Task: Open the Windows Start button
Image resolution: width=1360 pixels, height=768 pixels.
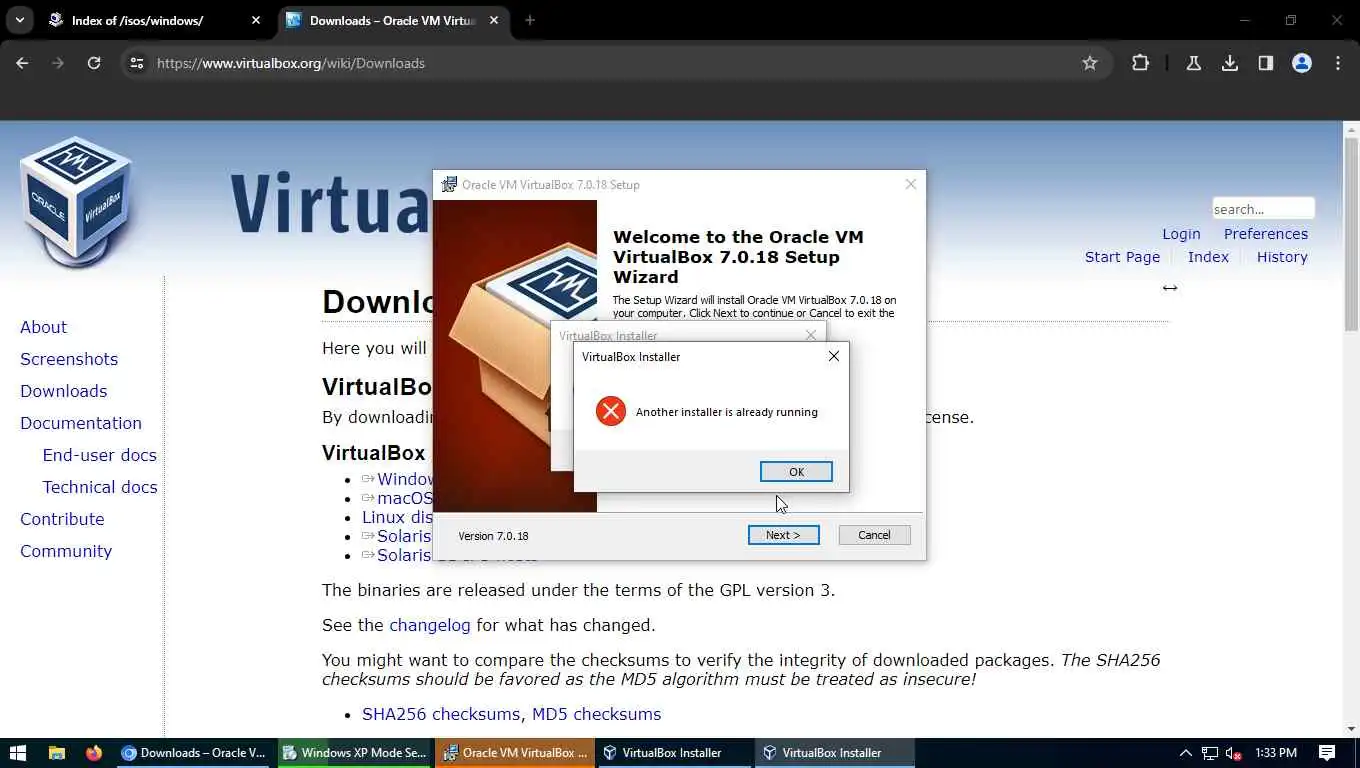Action: pyautogui.click(x=17, y=753)
